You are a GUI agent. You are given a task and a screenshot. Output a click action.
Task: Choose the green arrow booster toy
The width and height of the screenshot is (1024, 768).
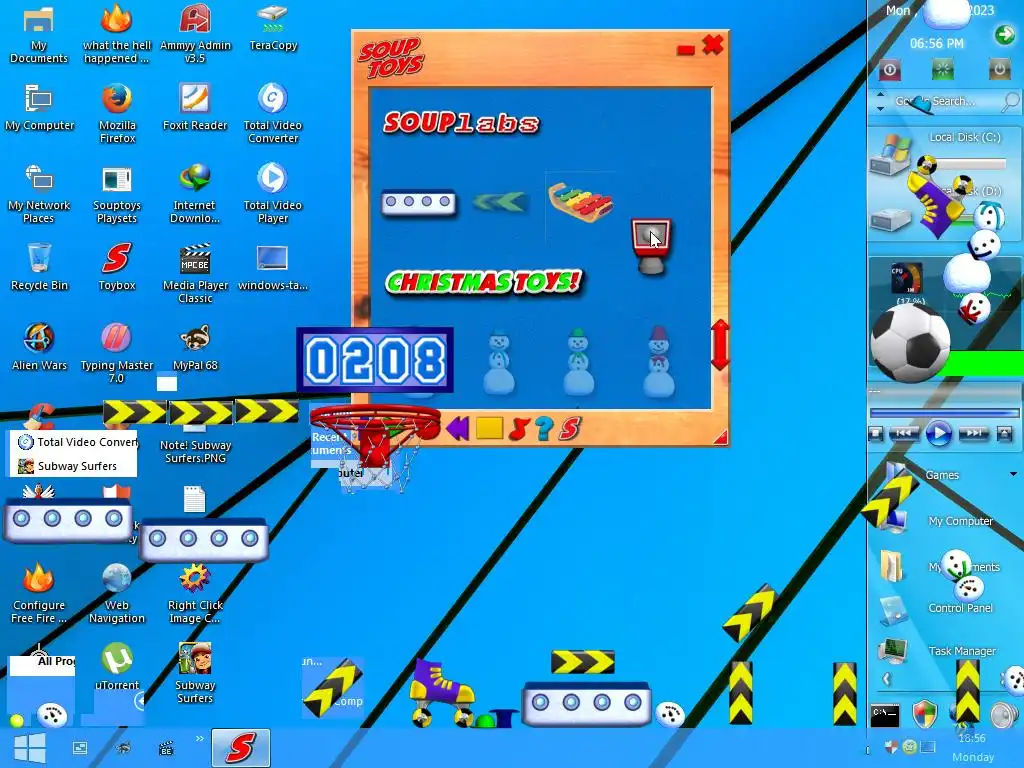499,202
